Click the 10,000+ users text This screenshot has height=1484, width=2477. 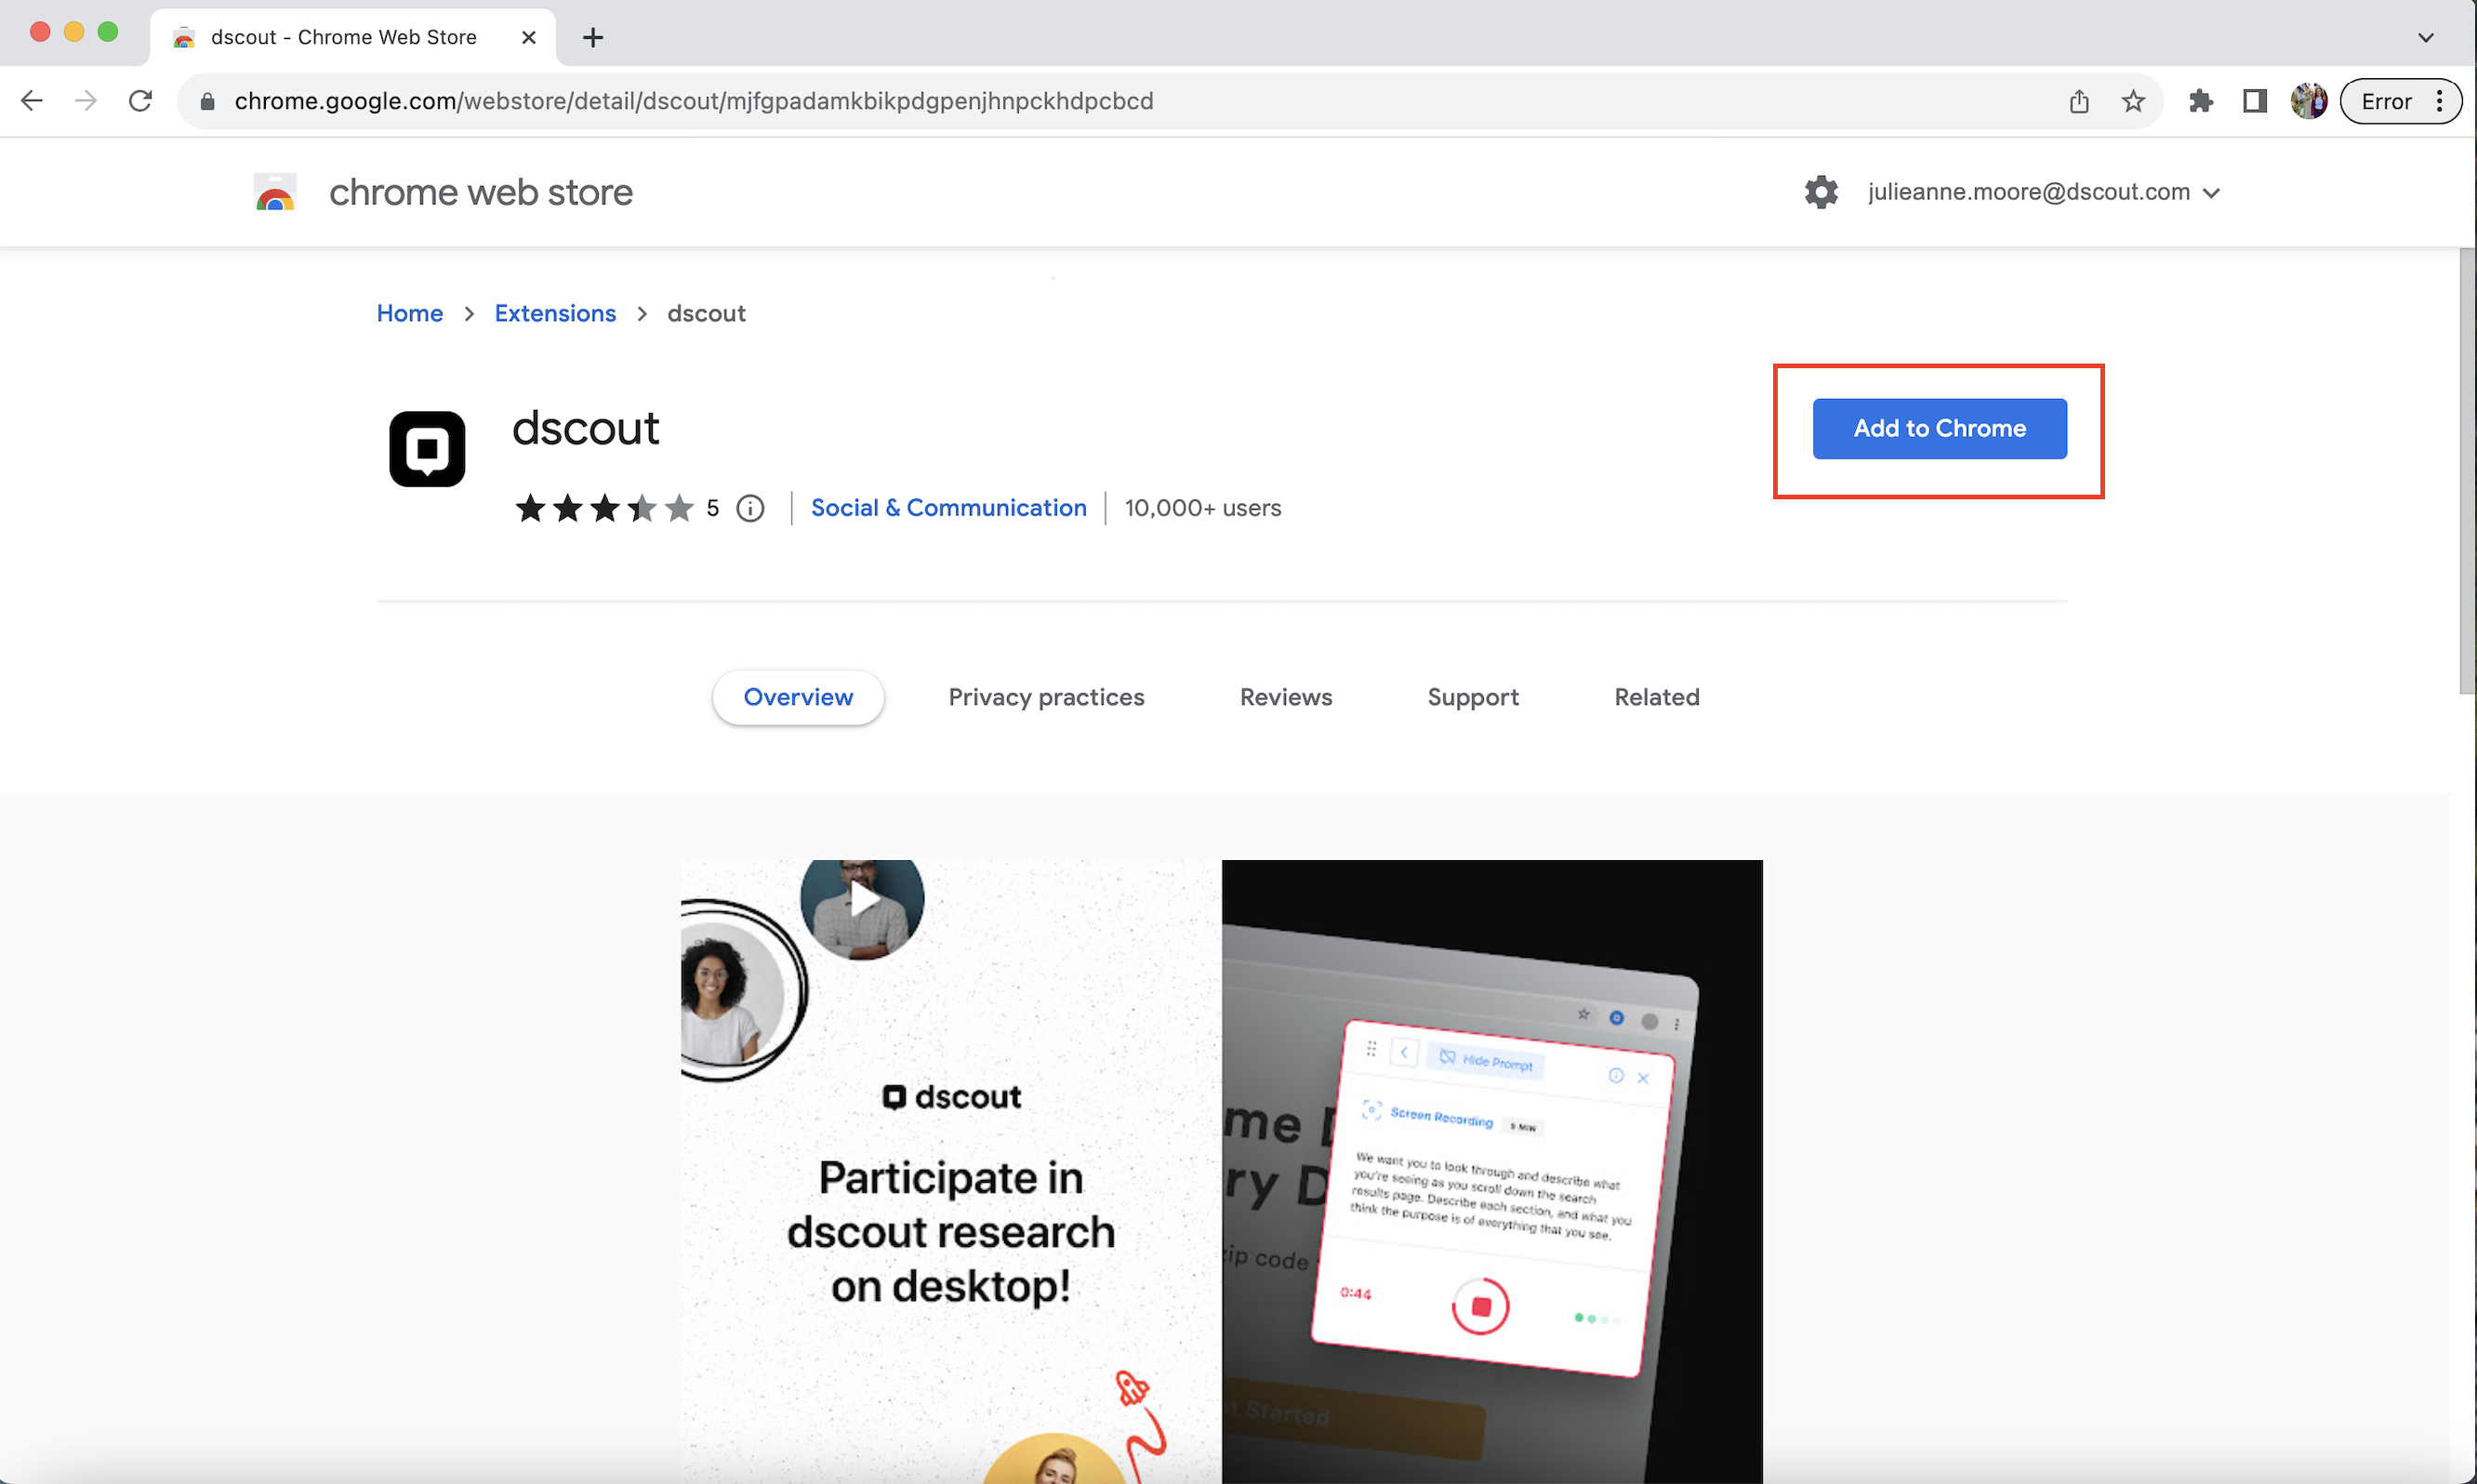pos(1202,508)
